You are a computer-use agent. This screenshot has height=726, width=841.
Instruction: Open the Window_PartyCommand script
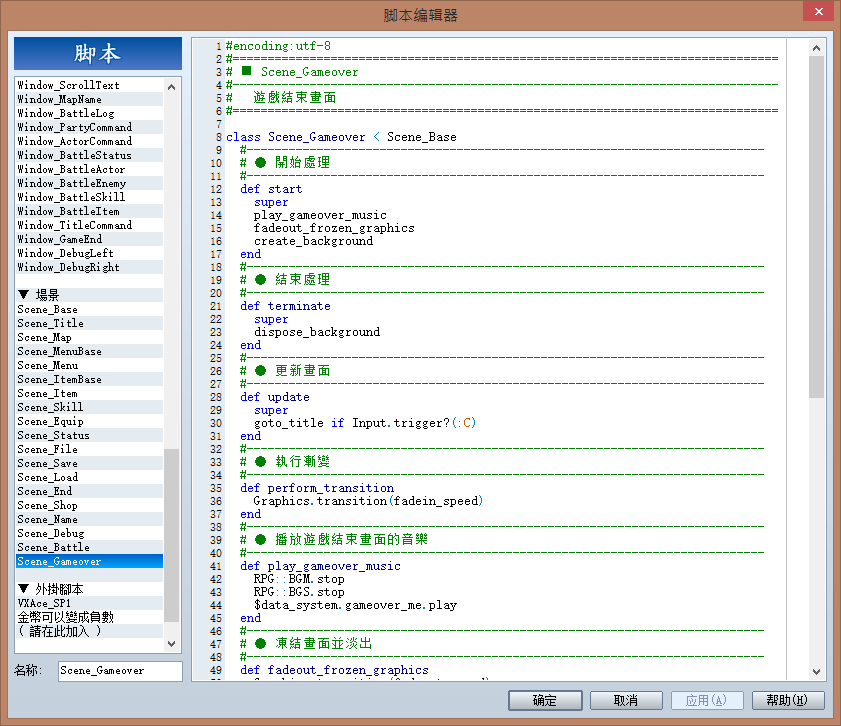click(90, 127)
